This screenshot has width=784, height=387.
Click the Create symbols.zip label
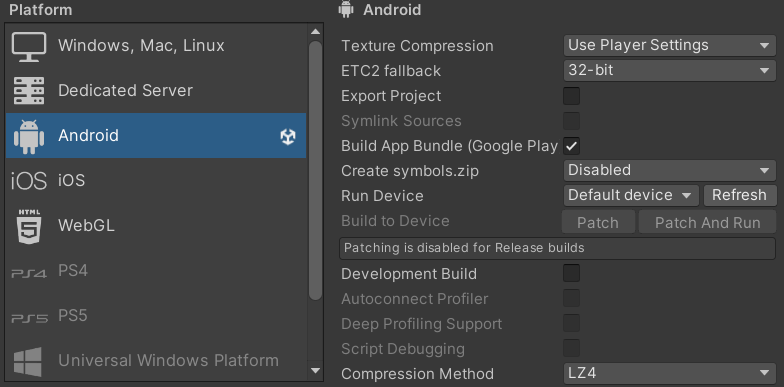click(410, 171)
